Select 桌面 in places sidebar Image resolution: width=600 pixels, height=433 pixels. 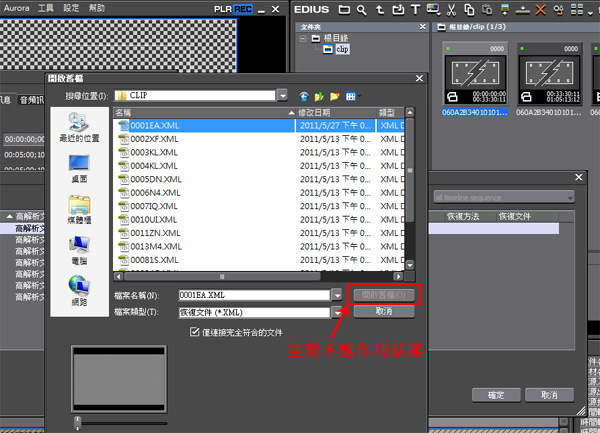pos(79,169)
